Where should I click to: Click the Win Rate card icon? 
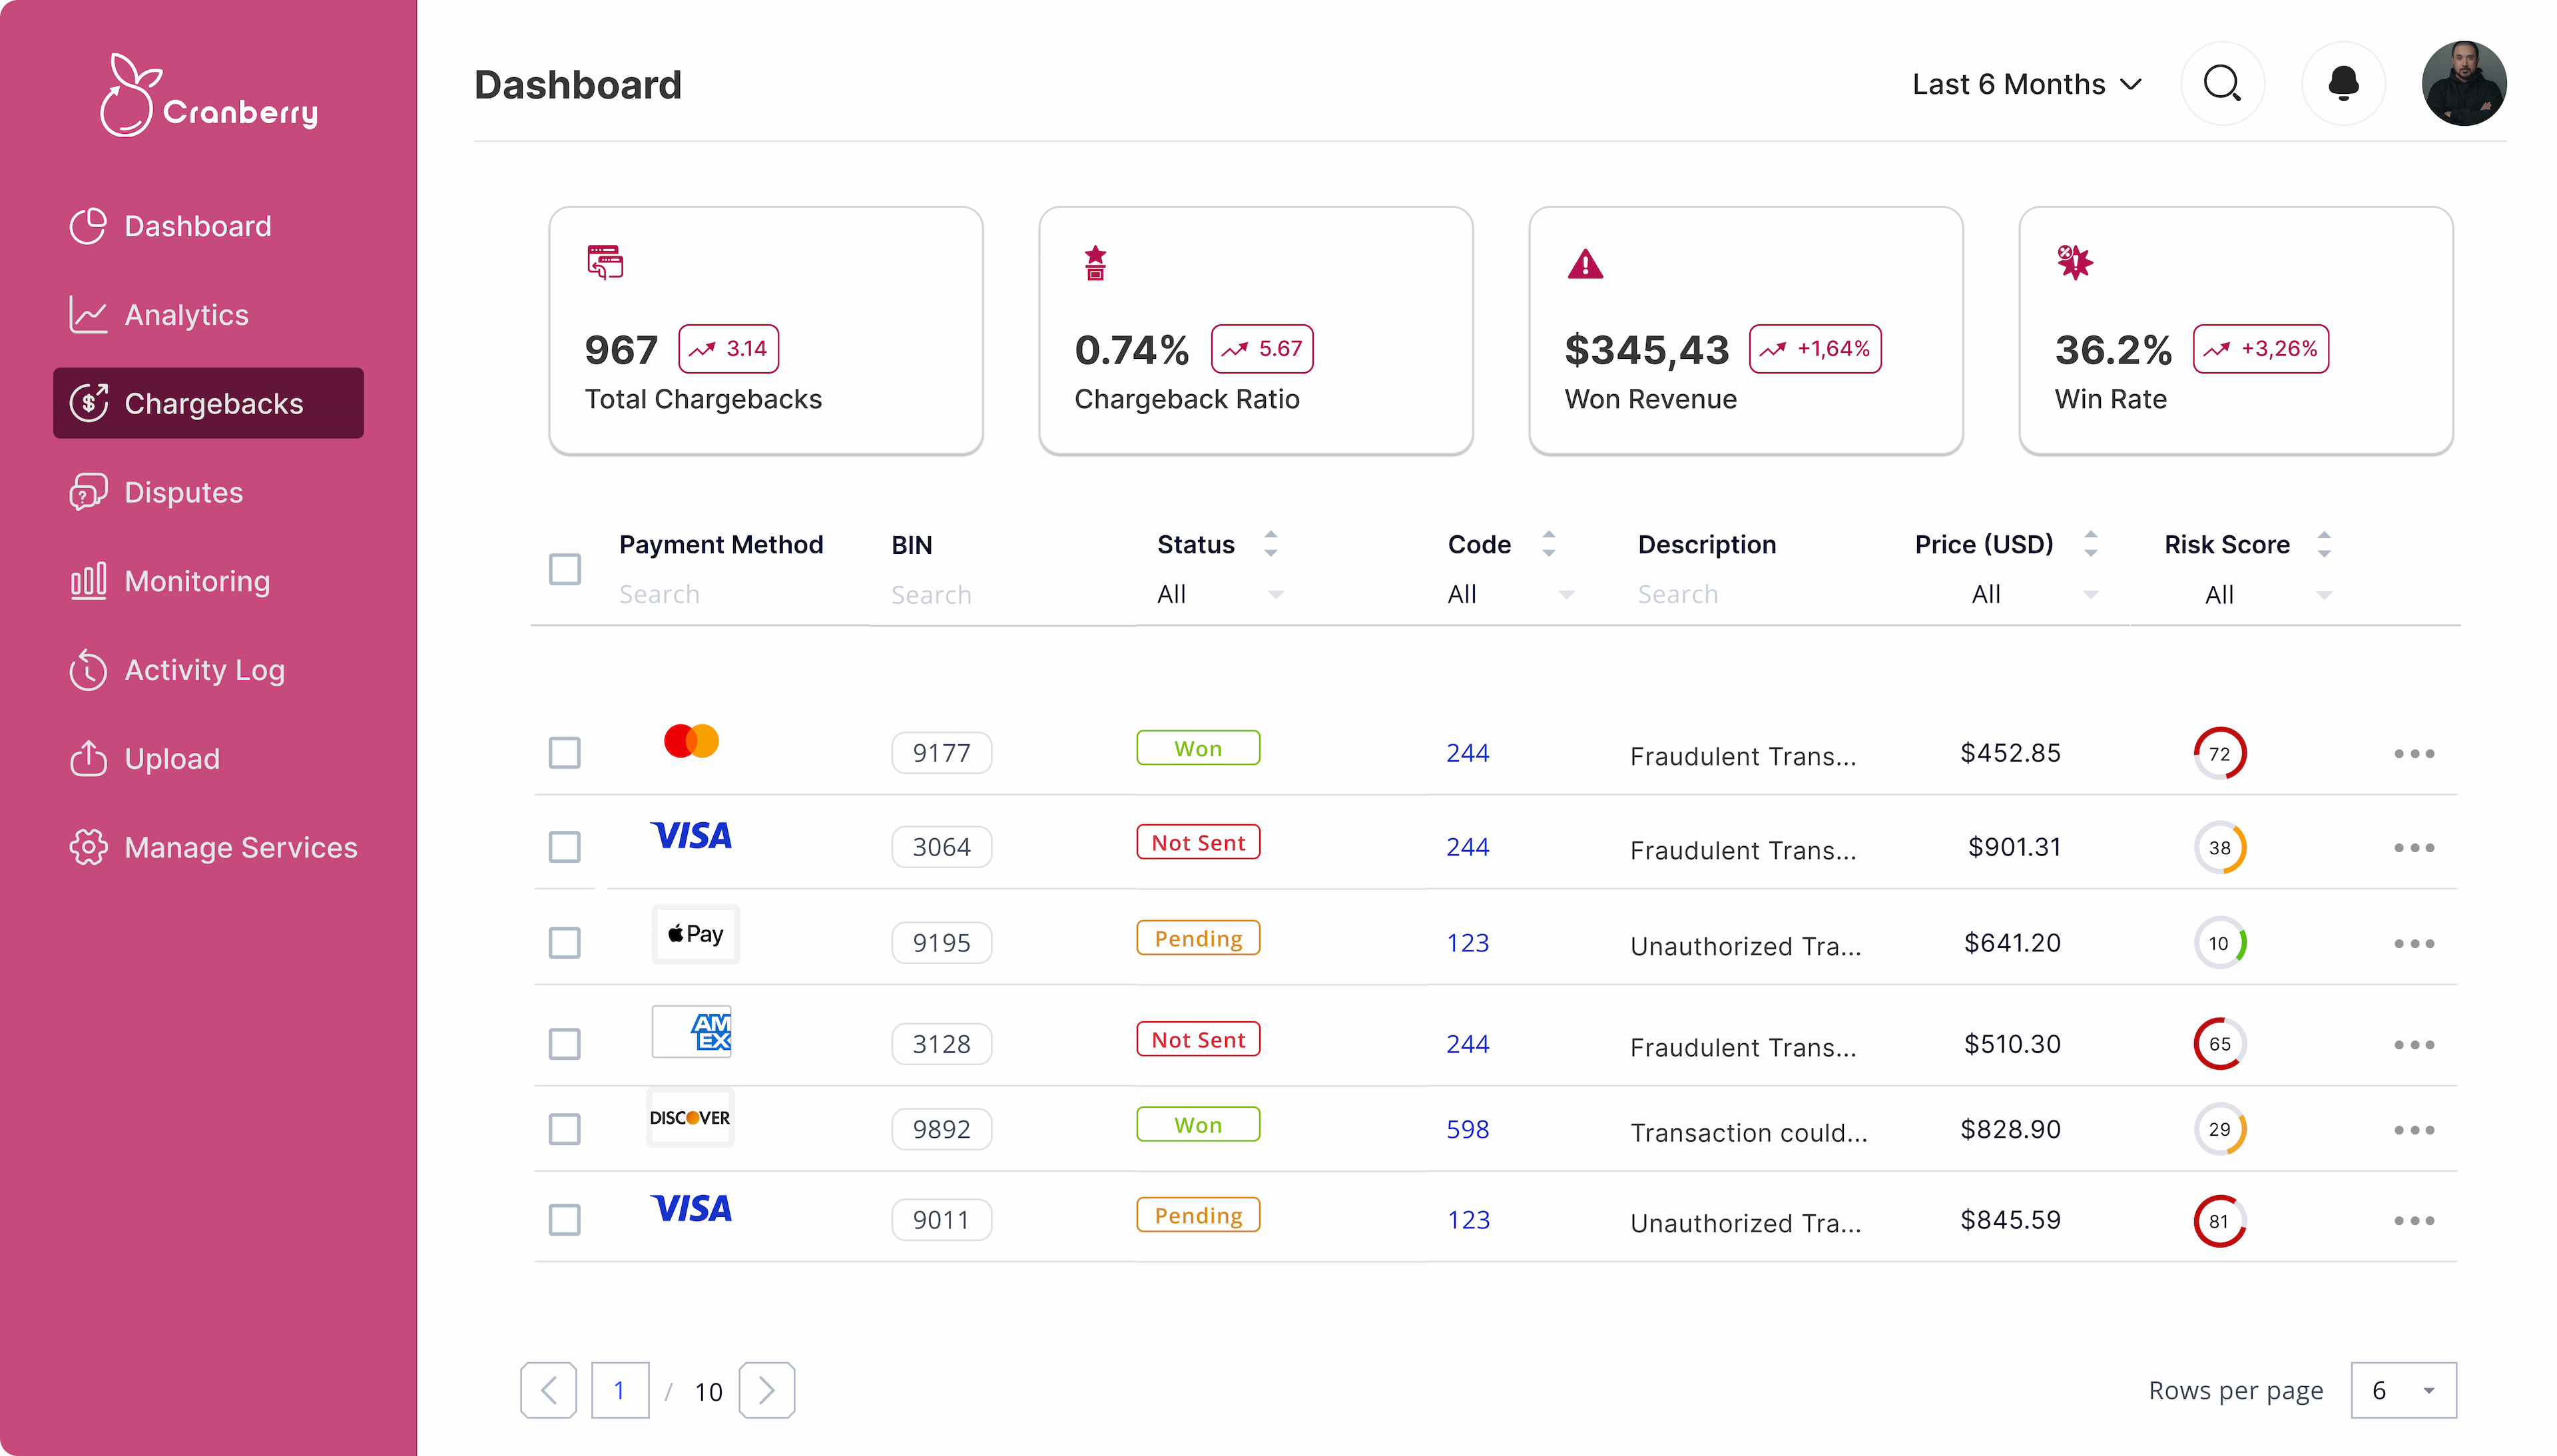pos(2075,262)
